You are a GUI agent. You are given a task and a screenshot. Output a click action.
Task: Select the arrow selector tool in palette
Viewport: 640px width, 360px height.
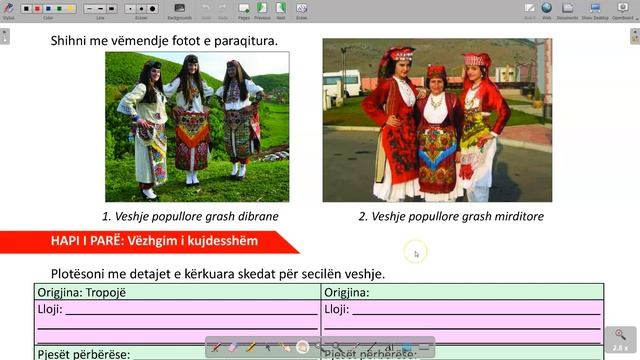click(268, 347)
